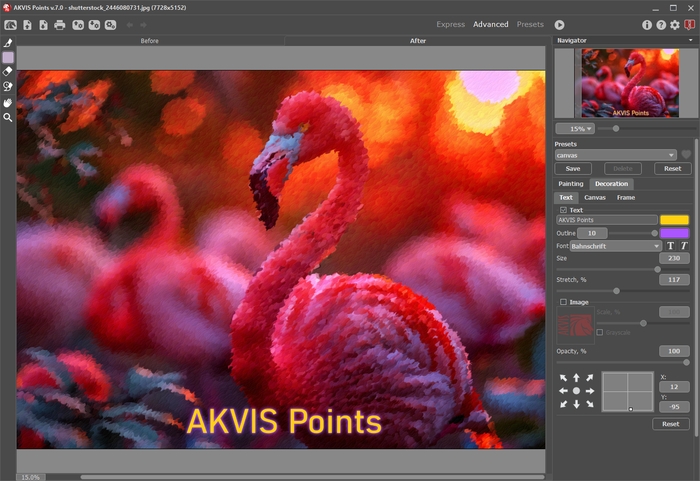Click the yellow text color swatch
The height and width of the screenshot is (481, 700).
pos(675,220)
